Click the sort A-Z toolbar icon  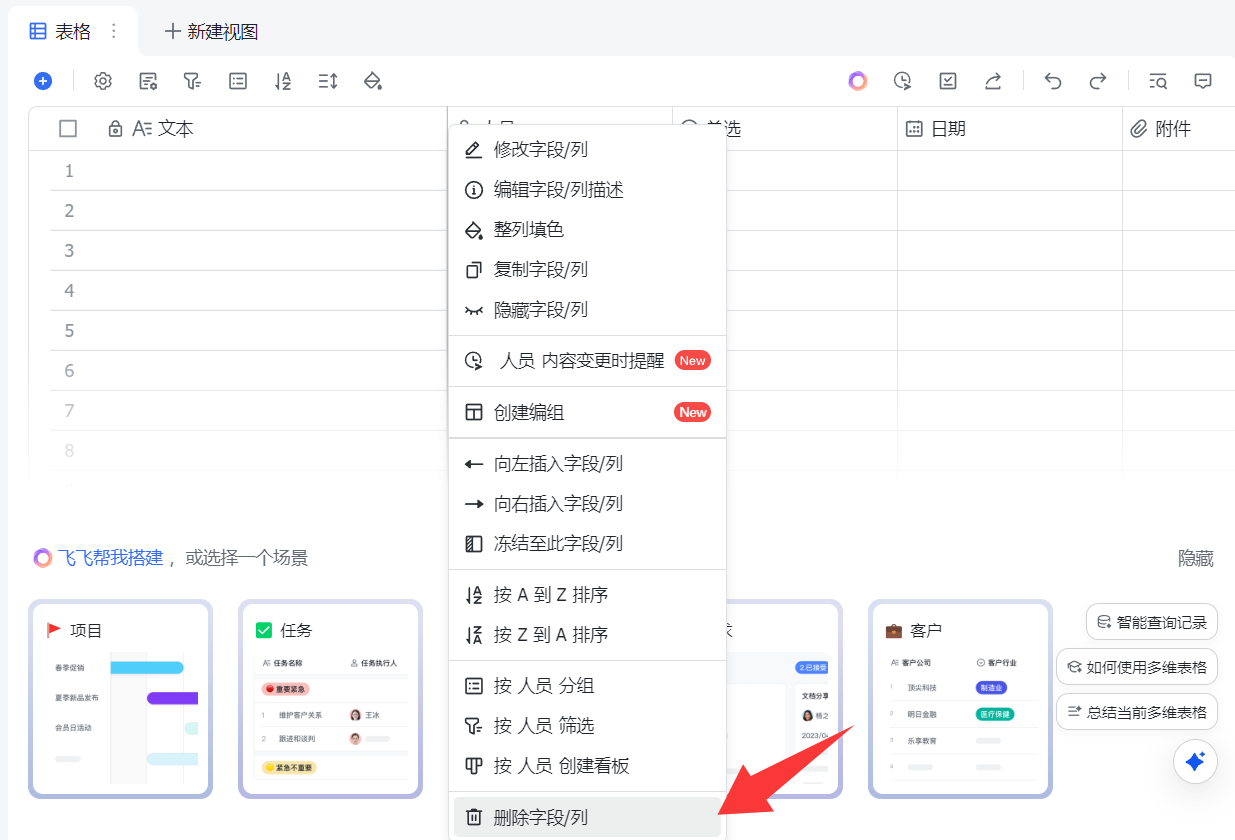[x=283, y=81]
